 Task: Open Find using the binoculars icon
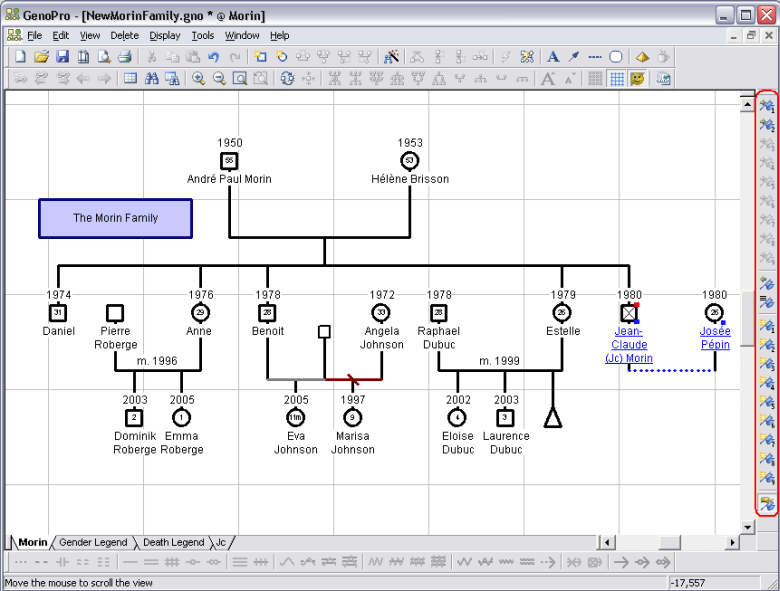coord(151,78)
